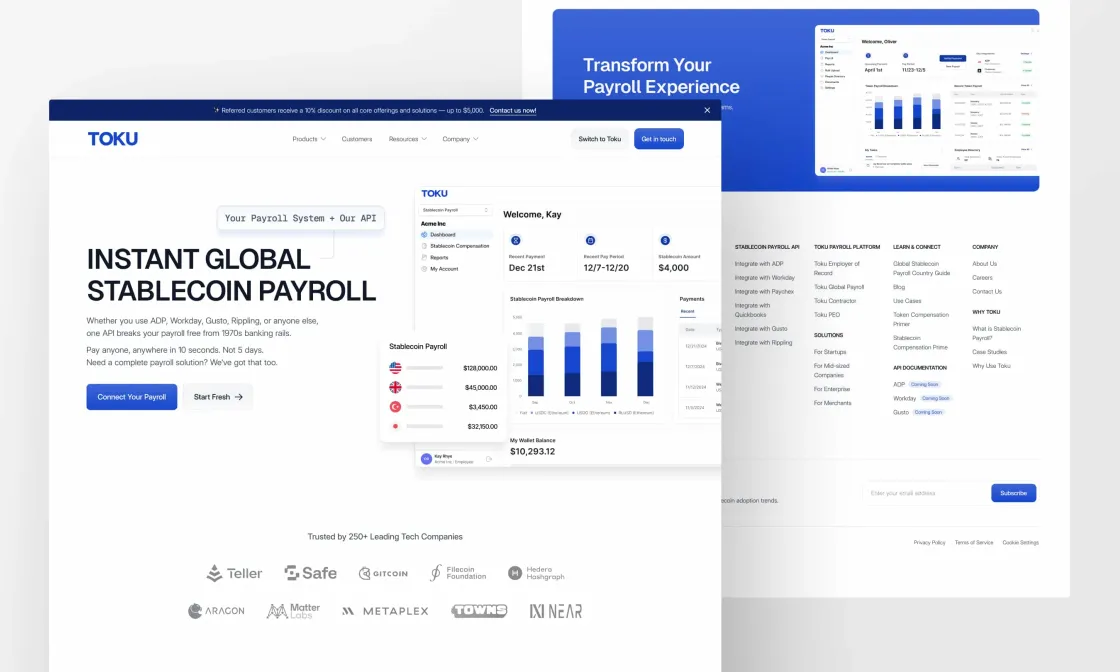Select Stablecoin Compensation in sidebar

[x=456, y=246]
